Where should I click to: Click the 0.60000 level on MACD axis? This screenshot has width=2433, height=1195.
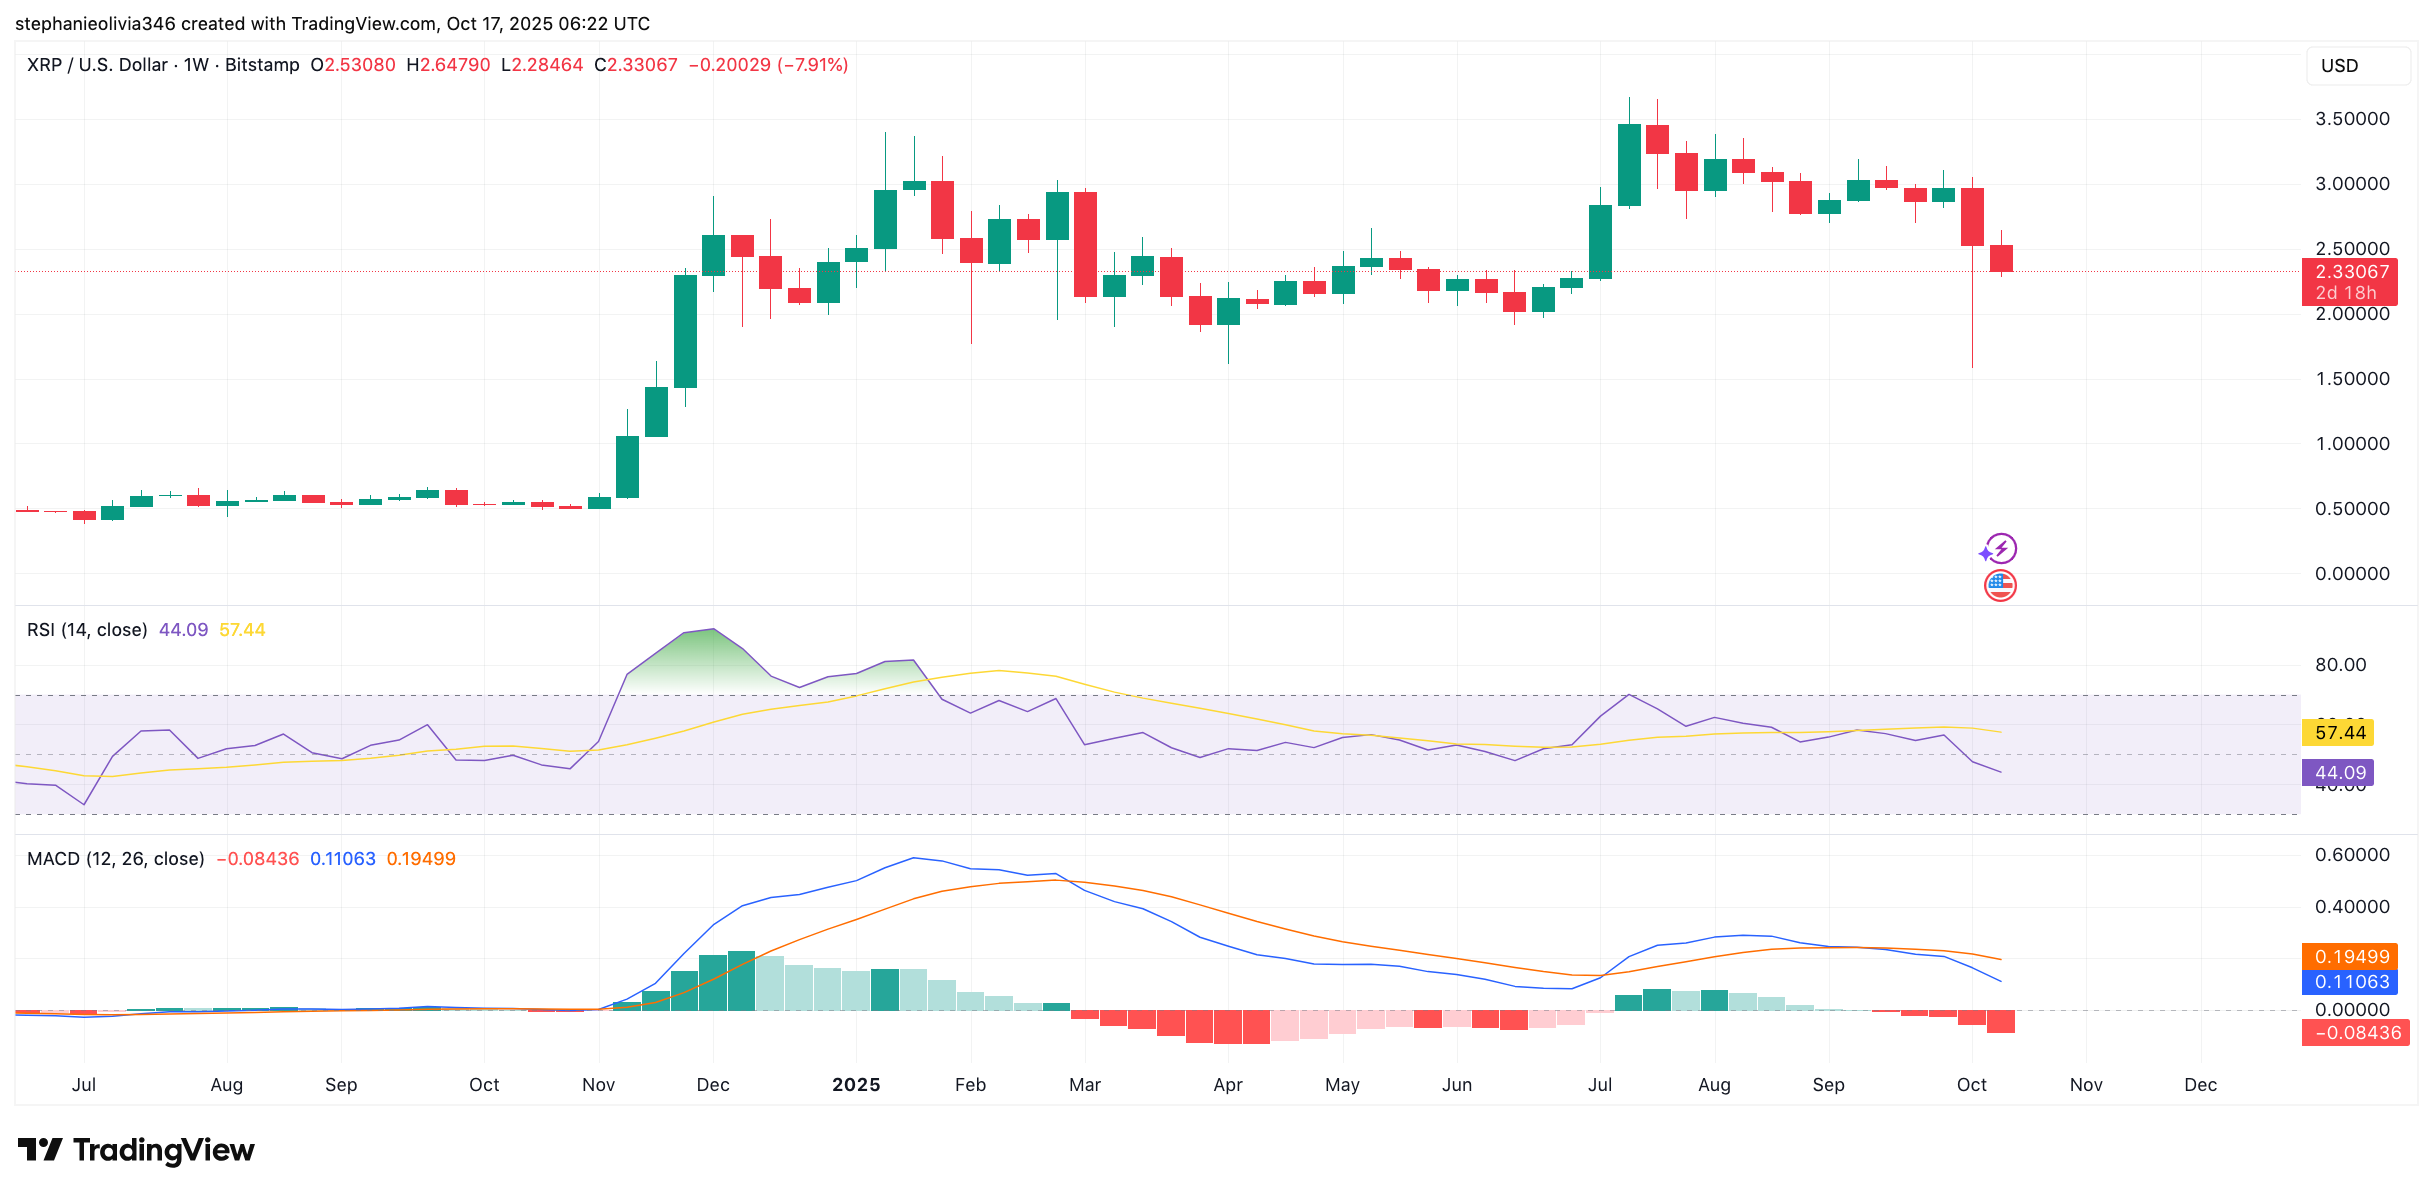point(2352,855)
